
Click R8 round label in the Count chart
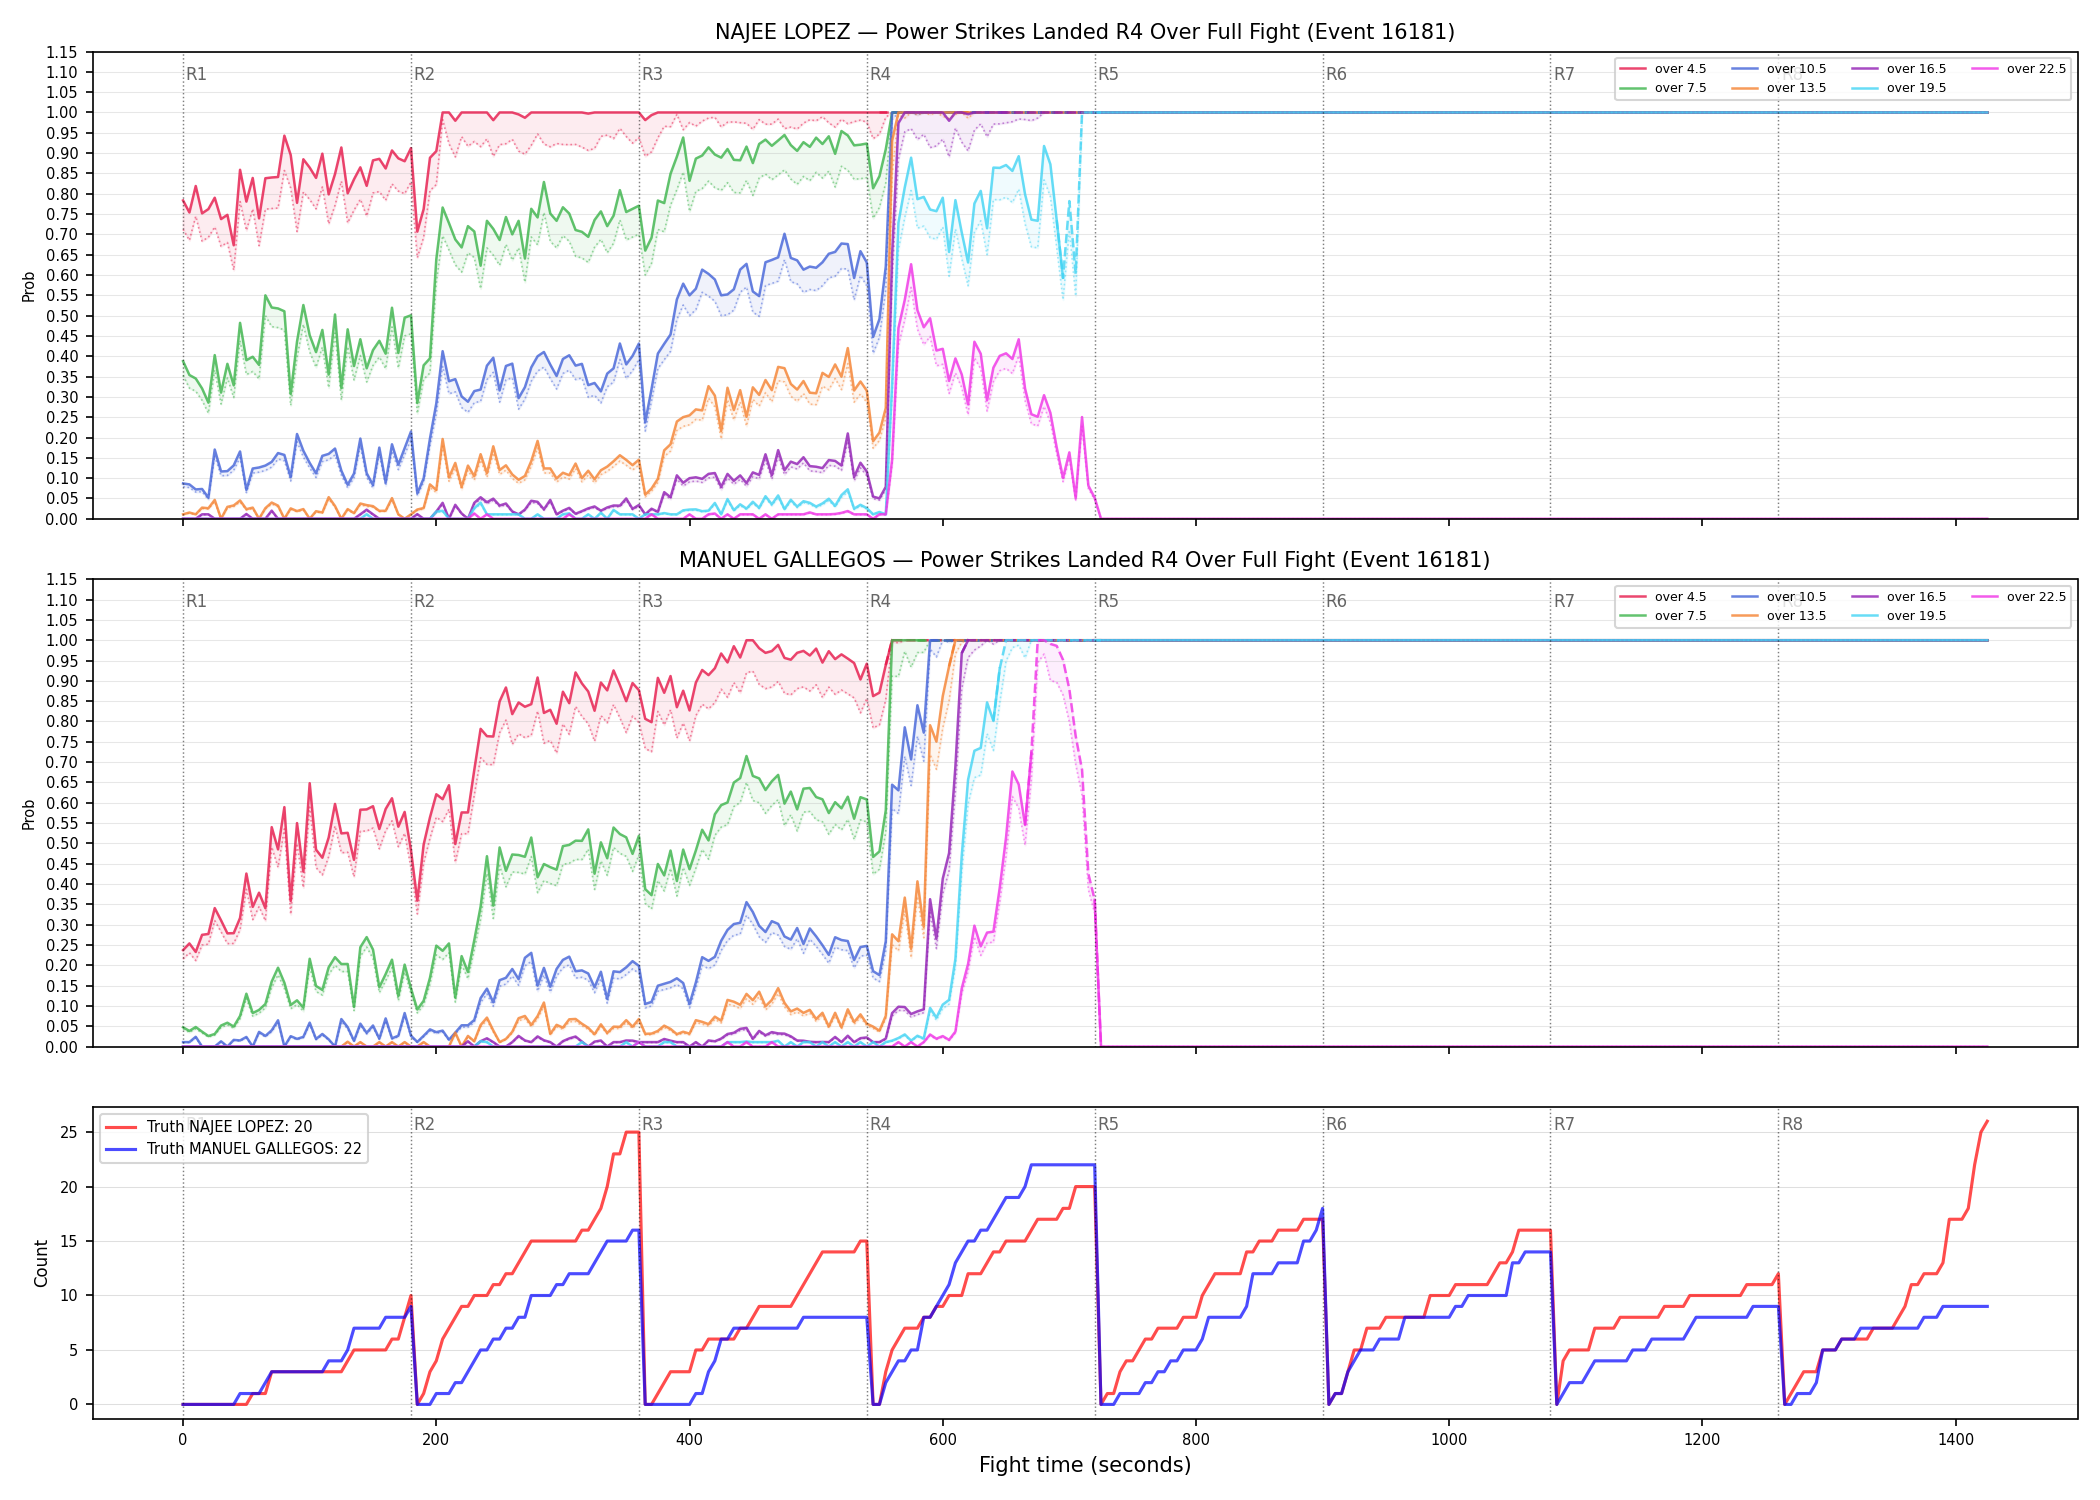point(1792,1124)
